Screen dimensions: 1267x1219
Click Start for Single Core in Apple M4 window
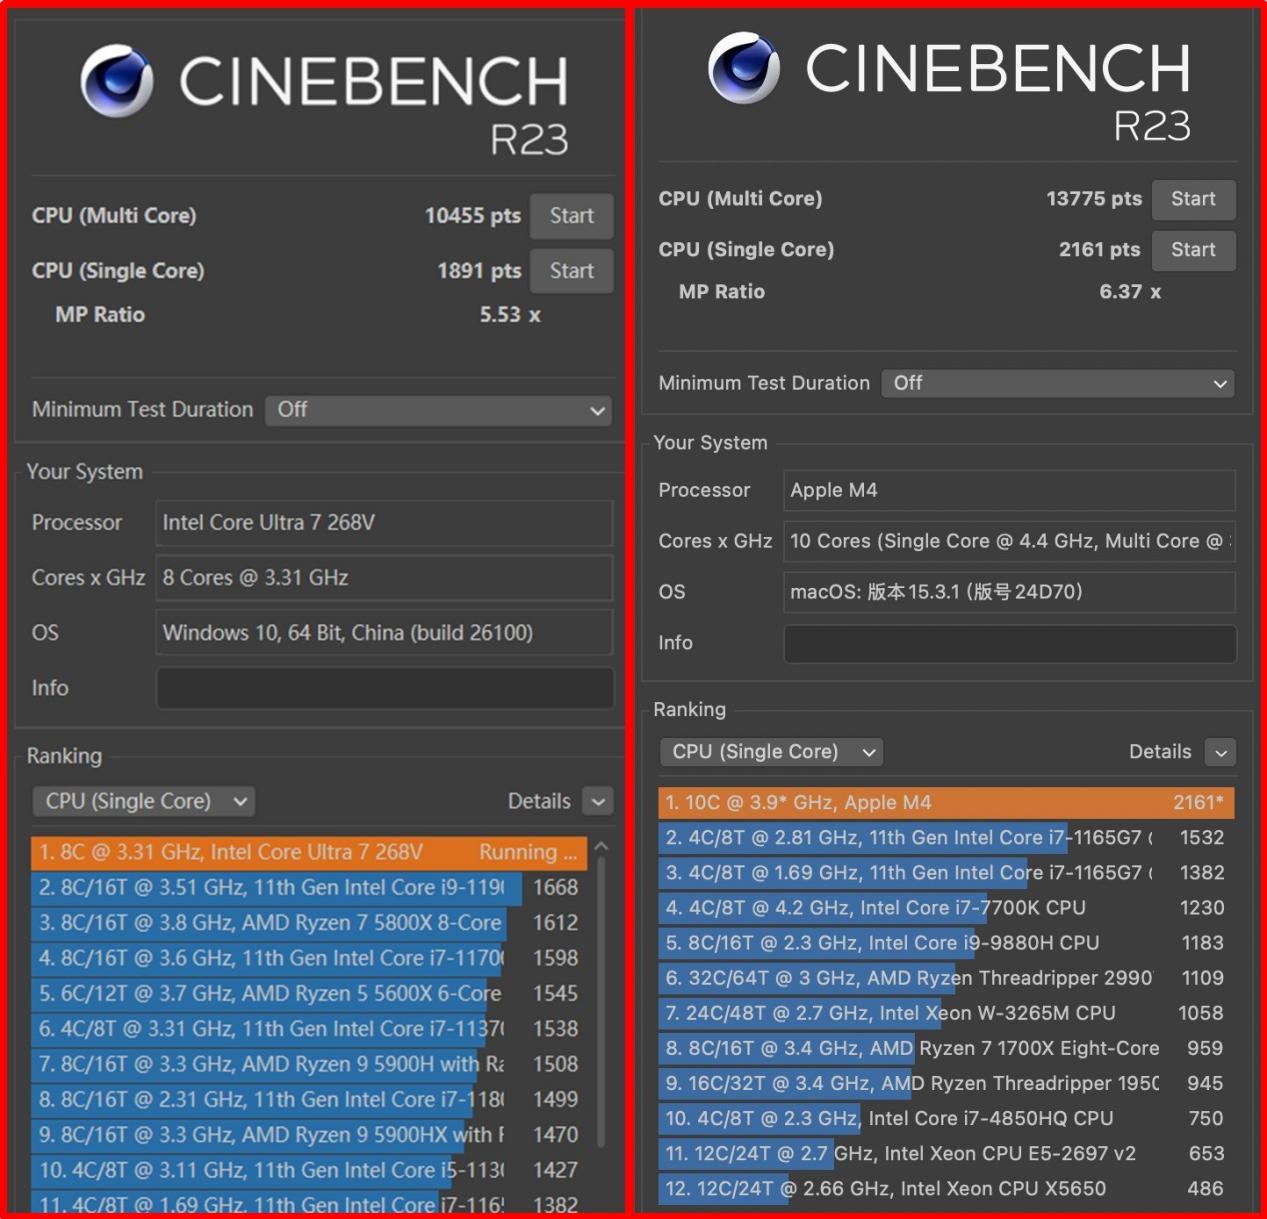pos(1193,250)
